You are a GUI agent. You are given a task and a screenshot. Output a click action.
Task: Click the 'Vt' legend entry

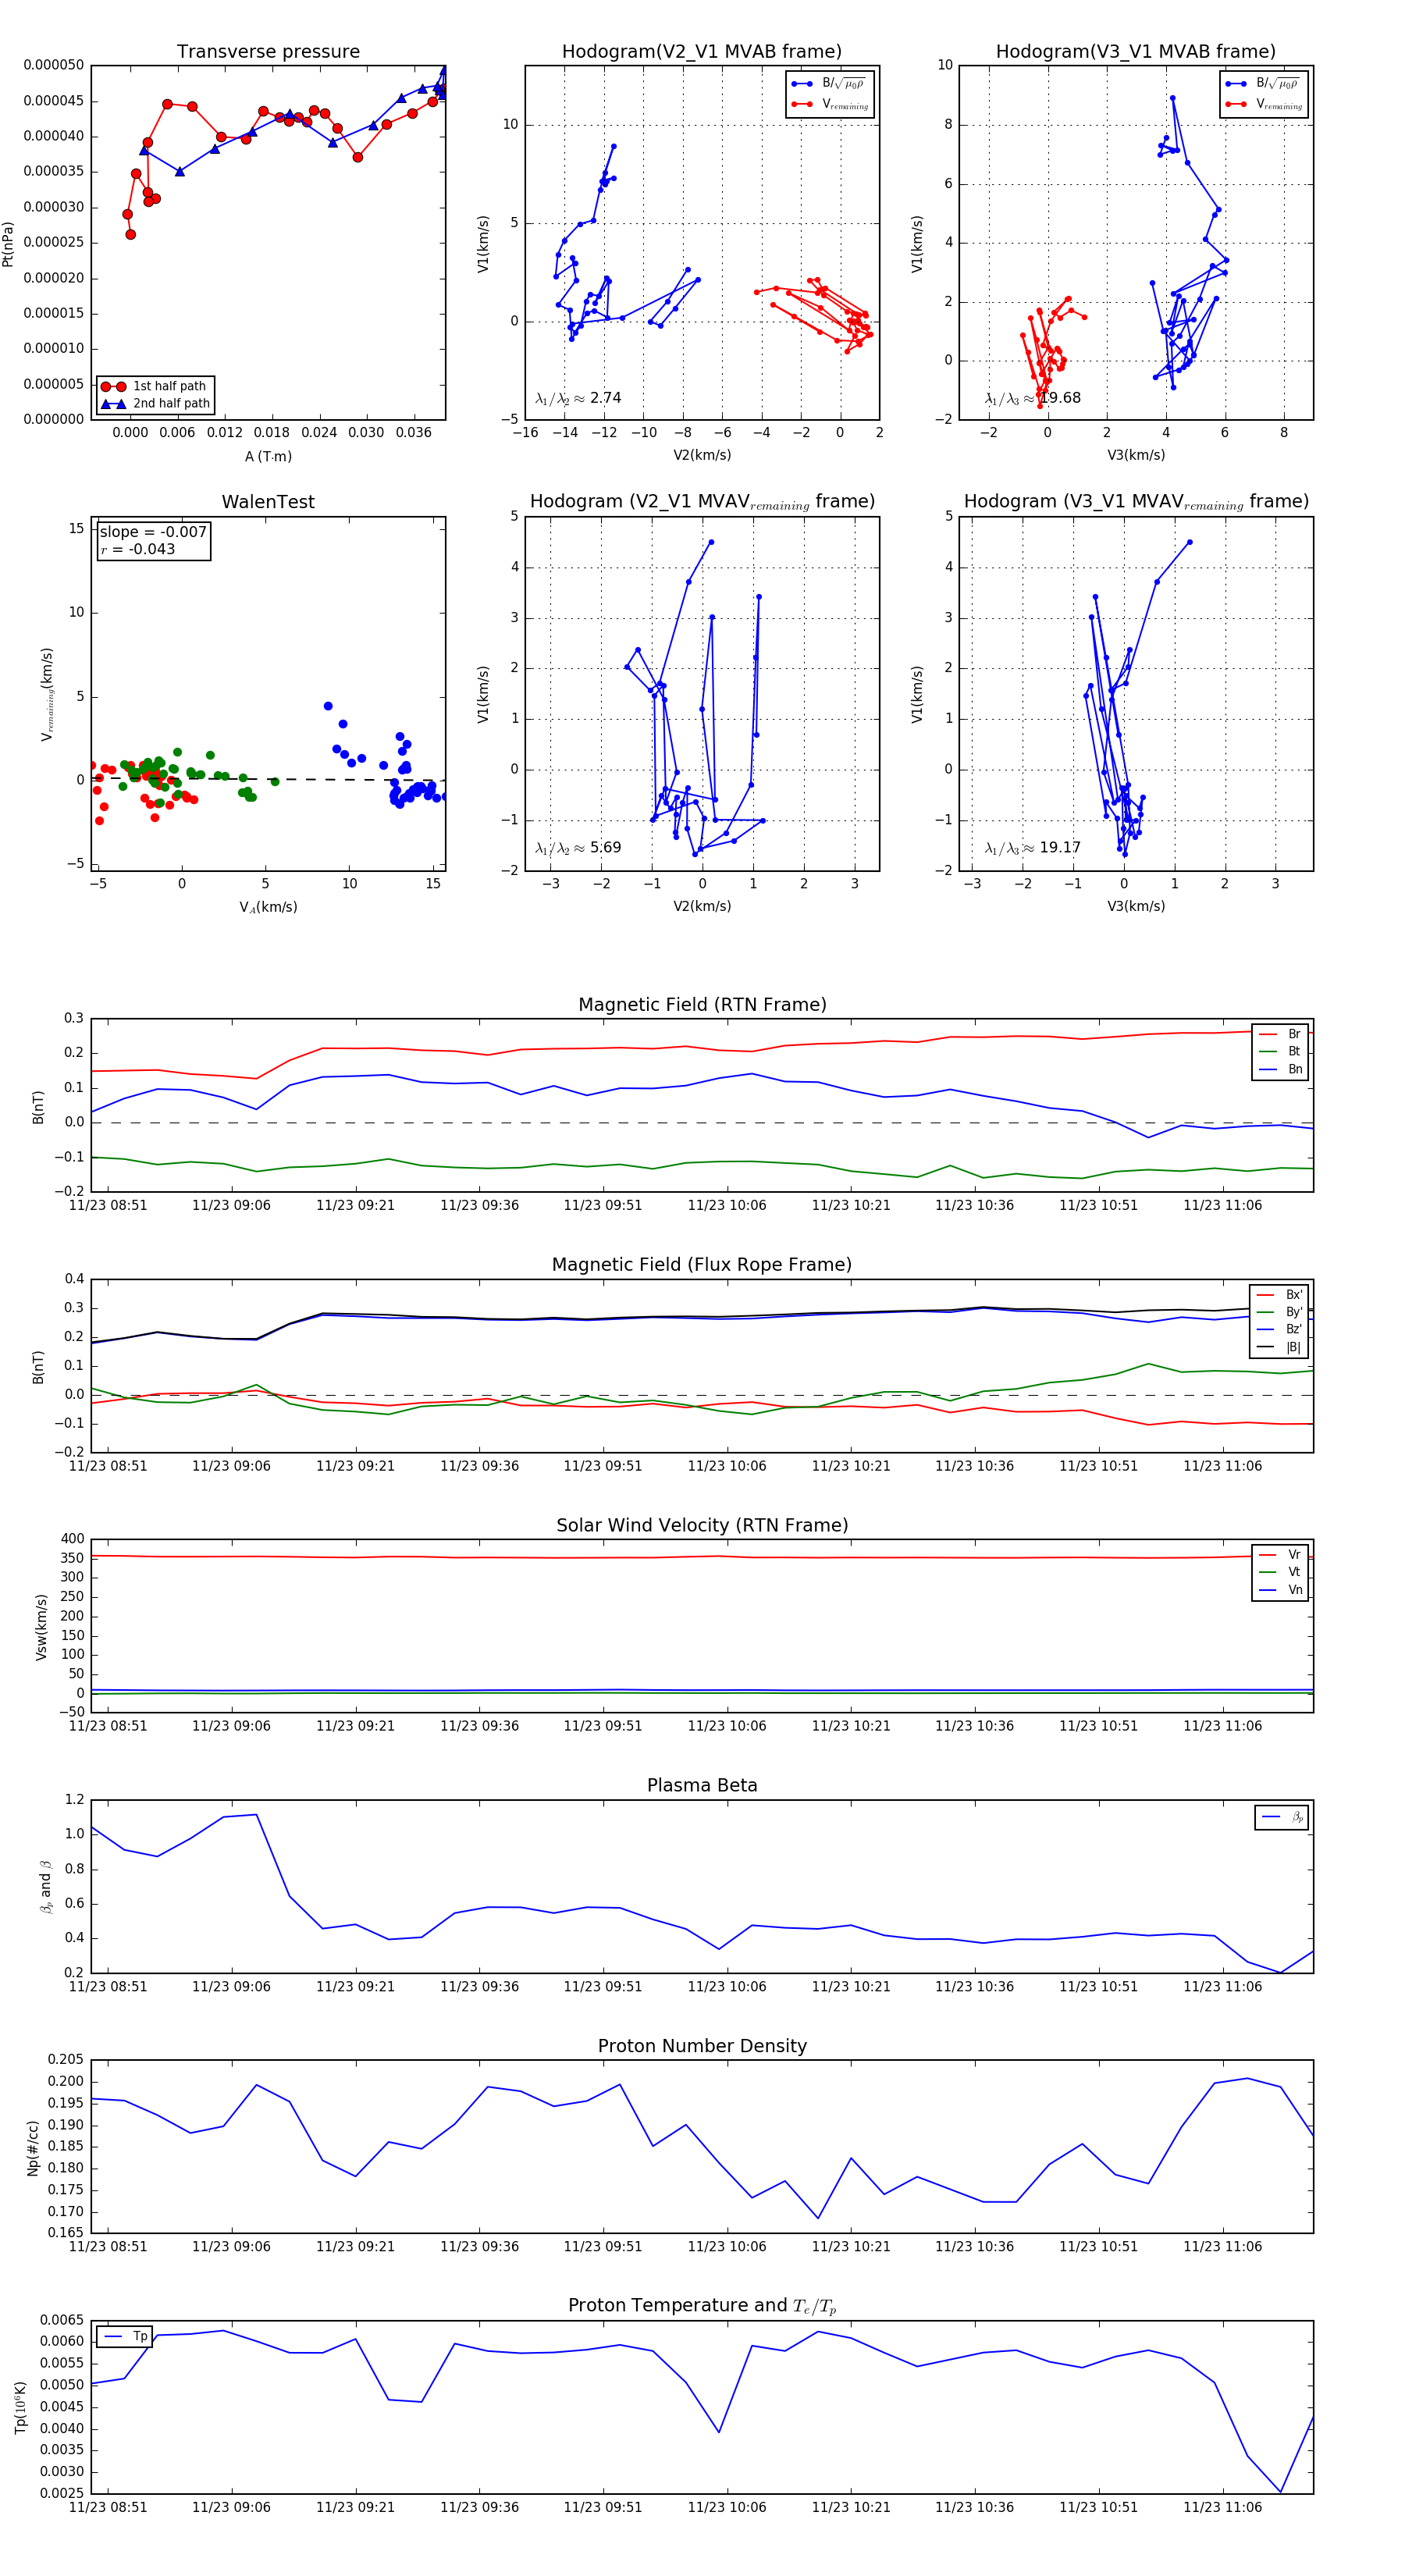pyautogui.click(x=1281, y=1572)
